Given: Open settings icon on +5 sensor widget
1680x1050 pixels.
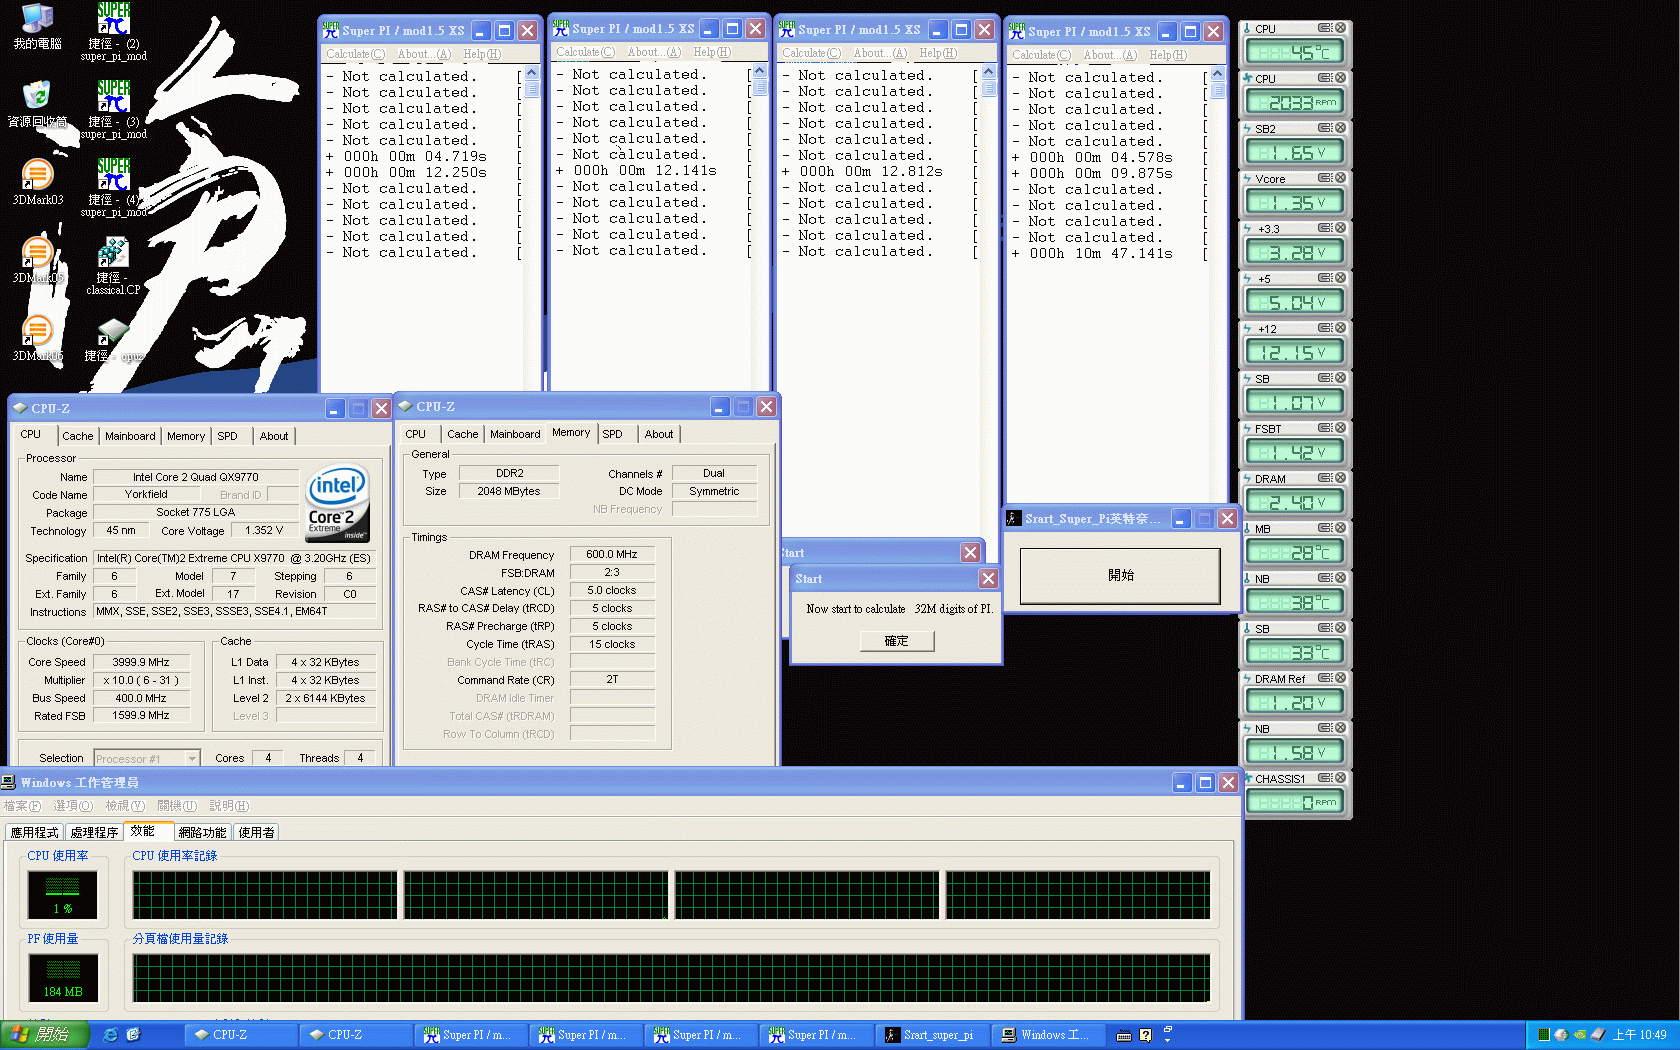Looking at the screenshot, I should click(x=1325, y=278).
